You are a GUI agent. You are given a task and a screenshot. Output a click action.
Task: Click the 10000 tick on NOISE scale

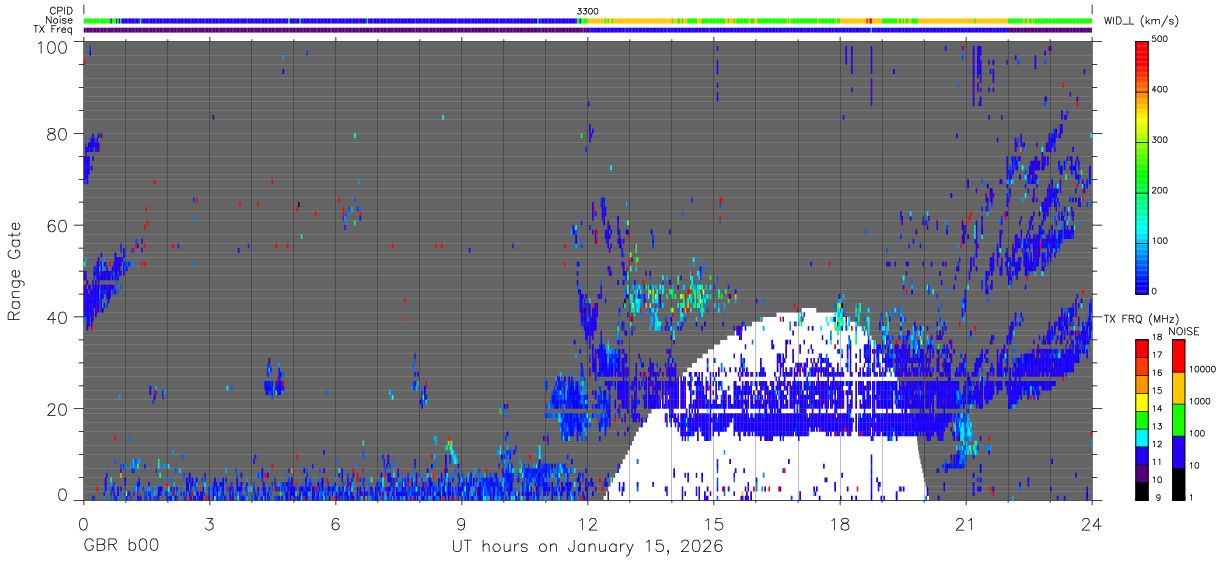tap(1201, 369)
